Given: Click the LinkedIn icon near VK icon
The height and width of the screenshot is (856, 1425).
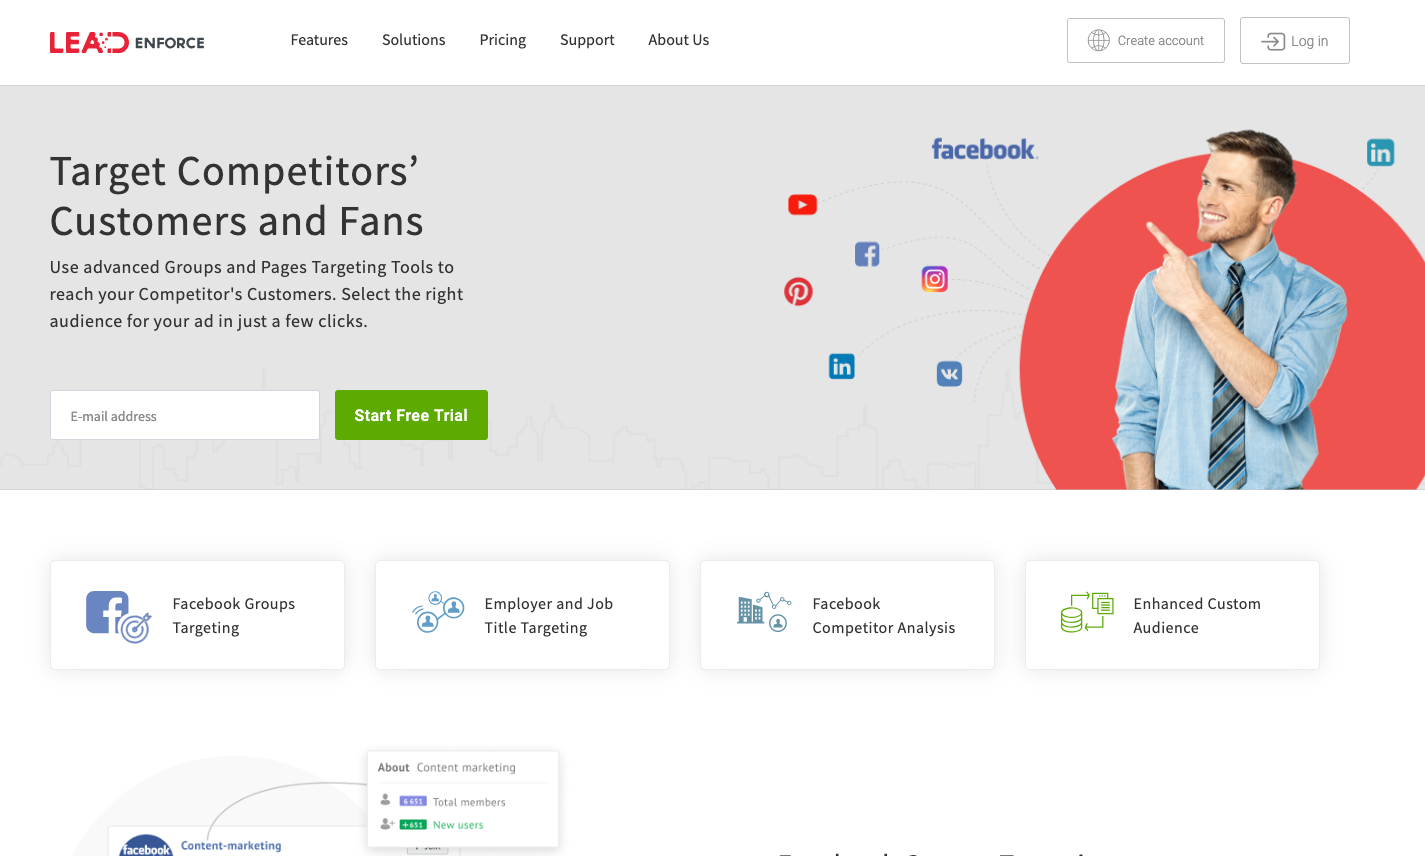Looking at the screenshot, I should pyautogui.click(x=842, y=367).
